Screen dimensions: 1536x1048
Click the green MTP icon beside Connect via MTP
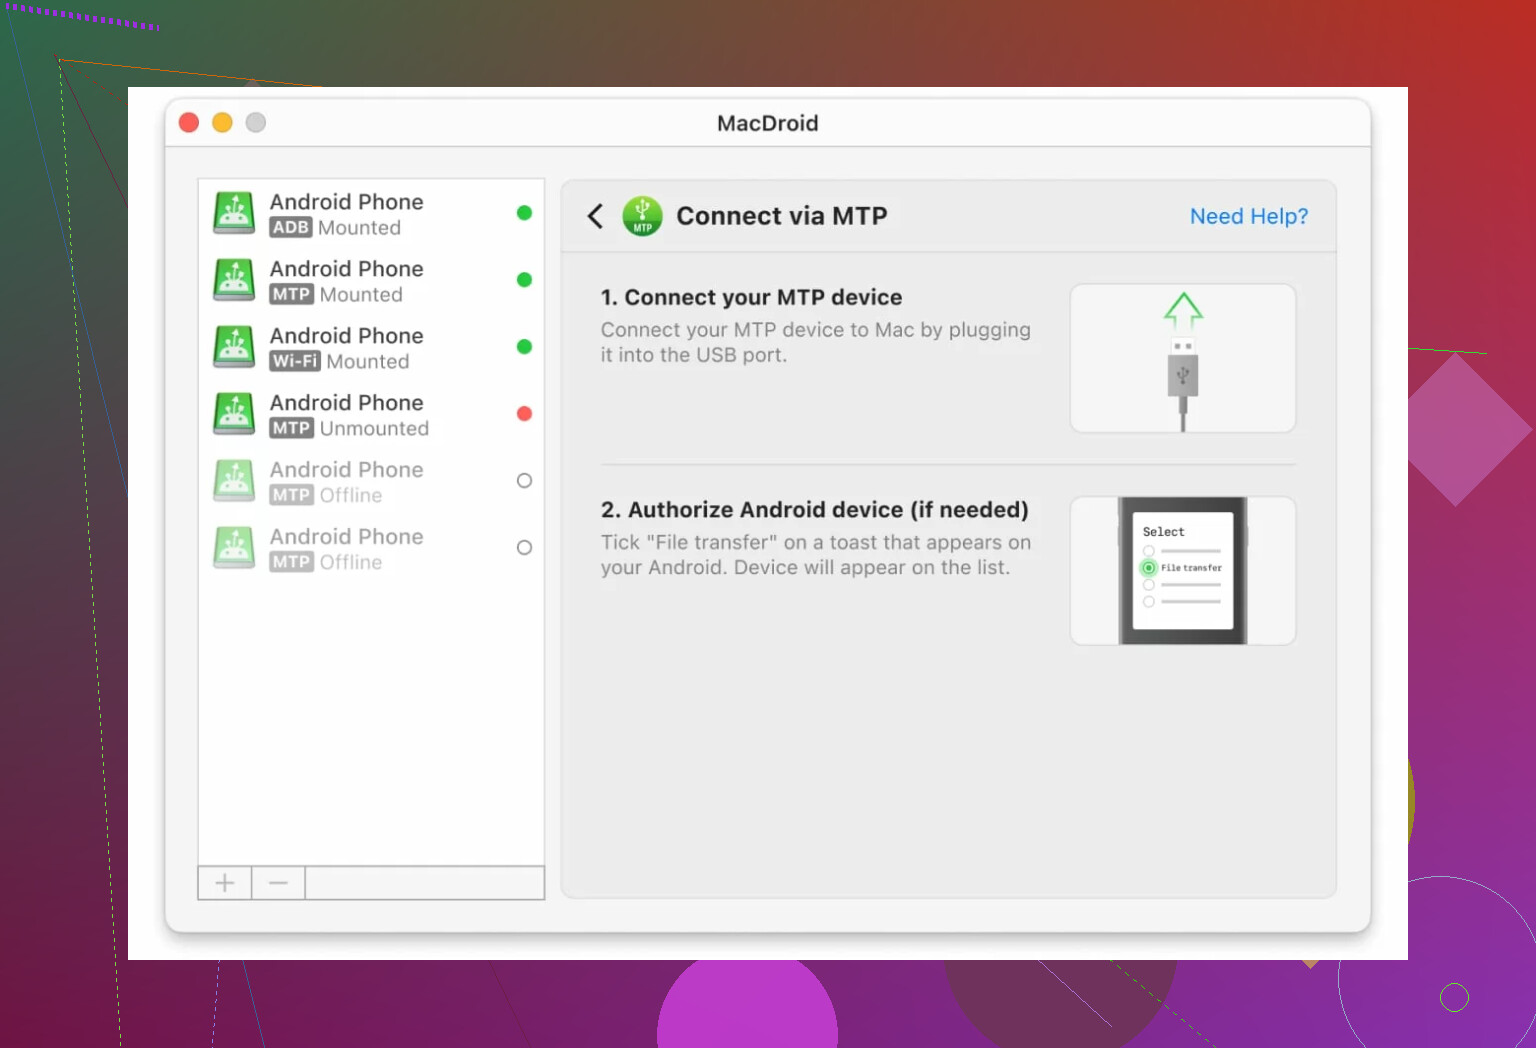point(642,216)
